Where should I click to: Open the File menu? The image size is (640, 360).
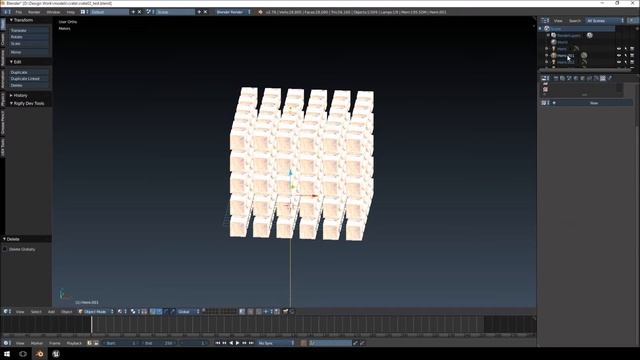click(18, 12)
